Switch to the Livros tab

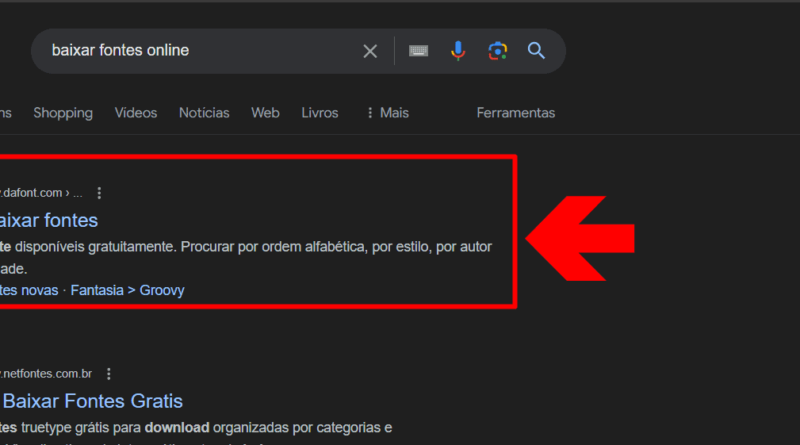coord(320,113)
